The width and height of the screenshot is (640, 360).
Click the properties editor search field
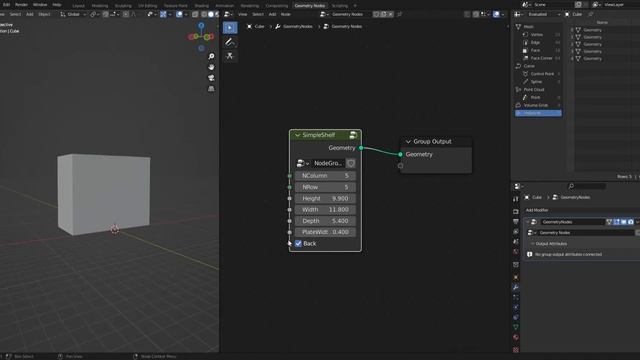(587, 186)
